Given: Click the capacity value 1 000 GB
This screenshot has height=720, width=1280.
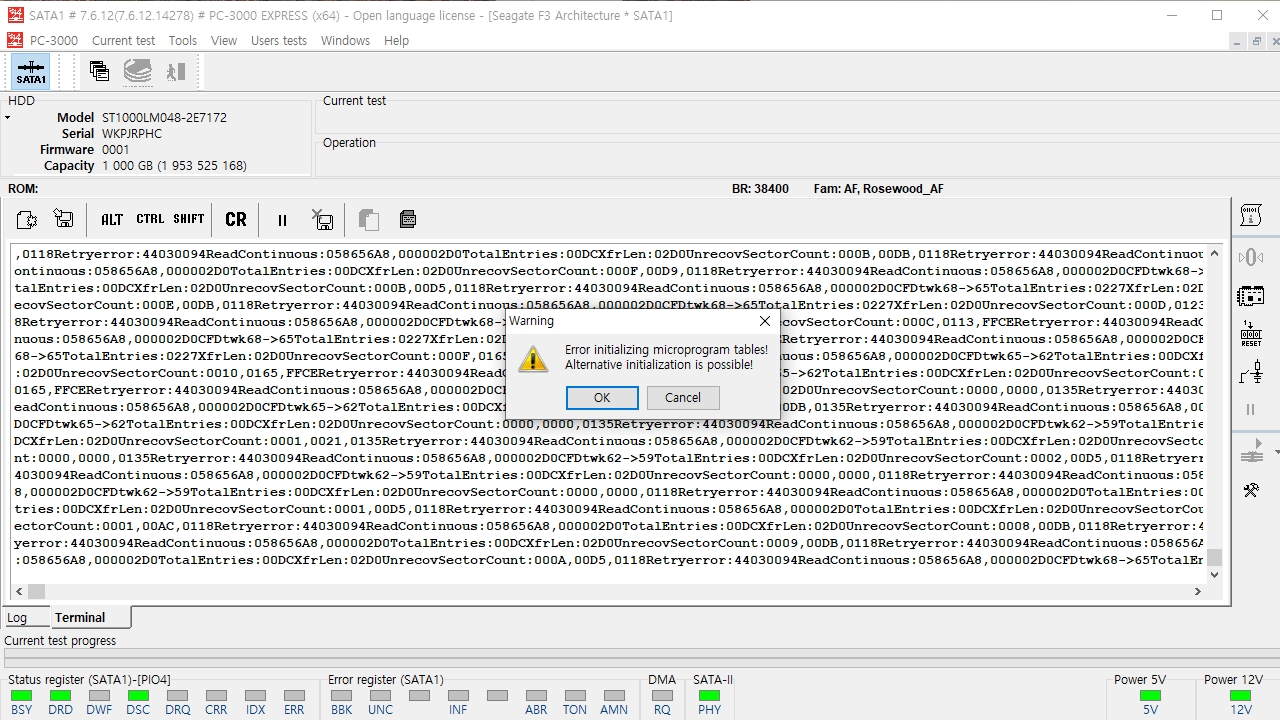Looking at the screenshot, I should (x=174, y=166).
